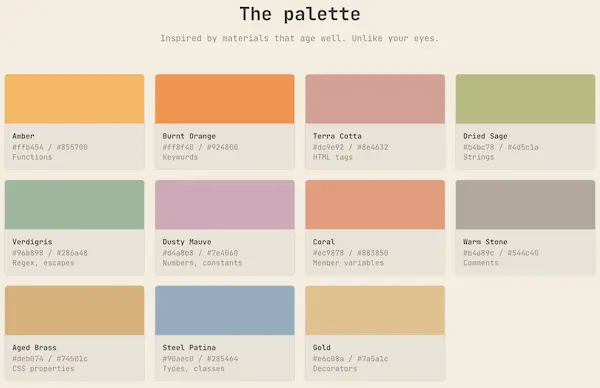Click the 'Strings' usage text
The image size is (600, 388).
tap(479, 157)
